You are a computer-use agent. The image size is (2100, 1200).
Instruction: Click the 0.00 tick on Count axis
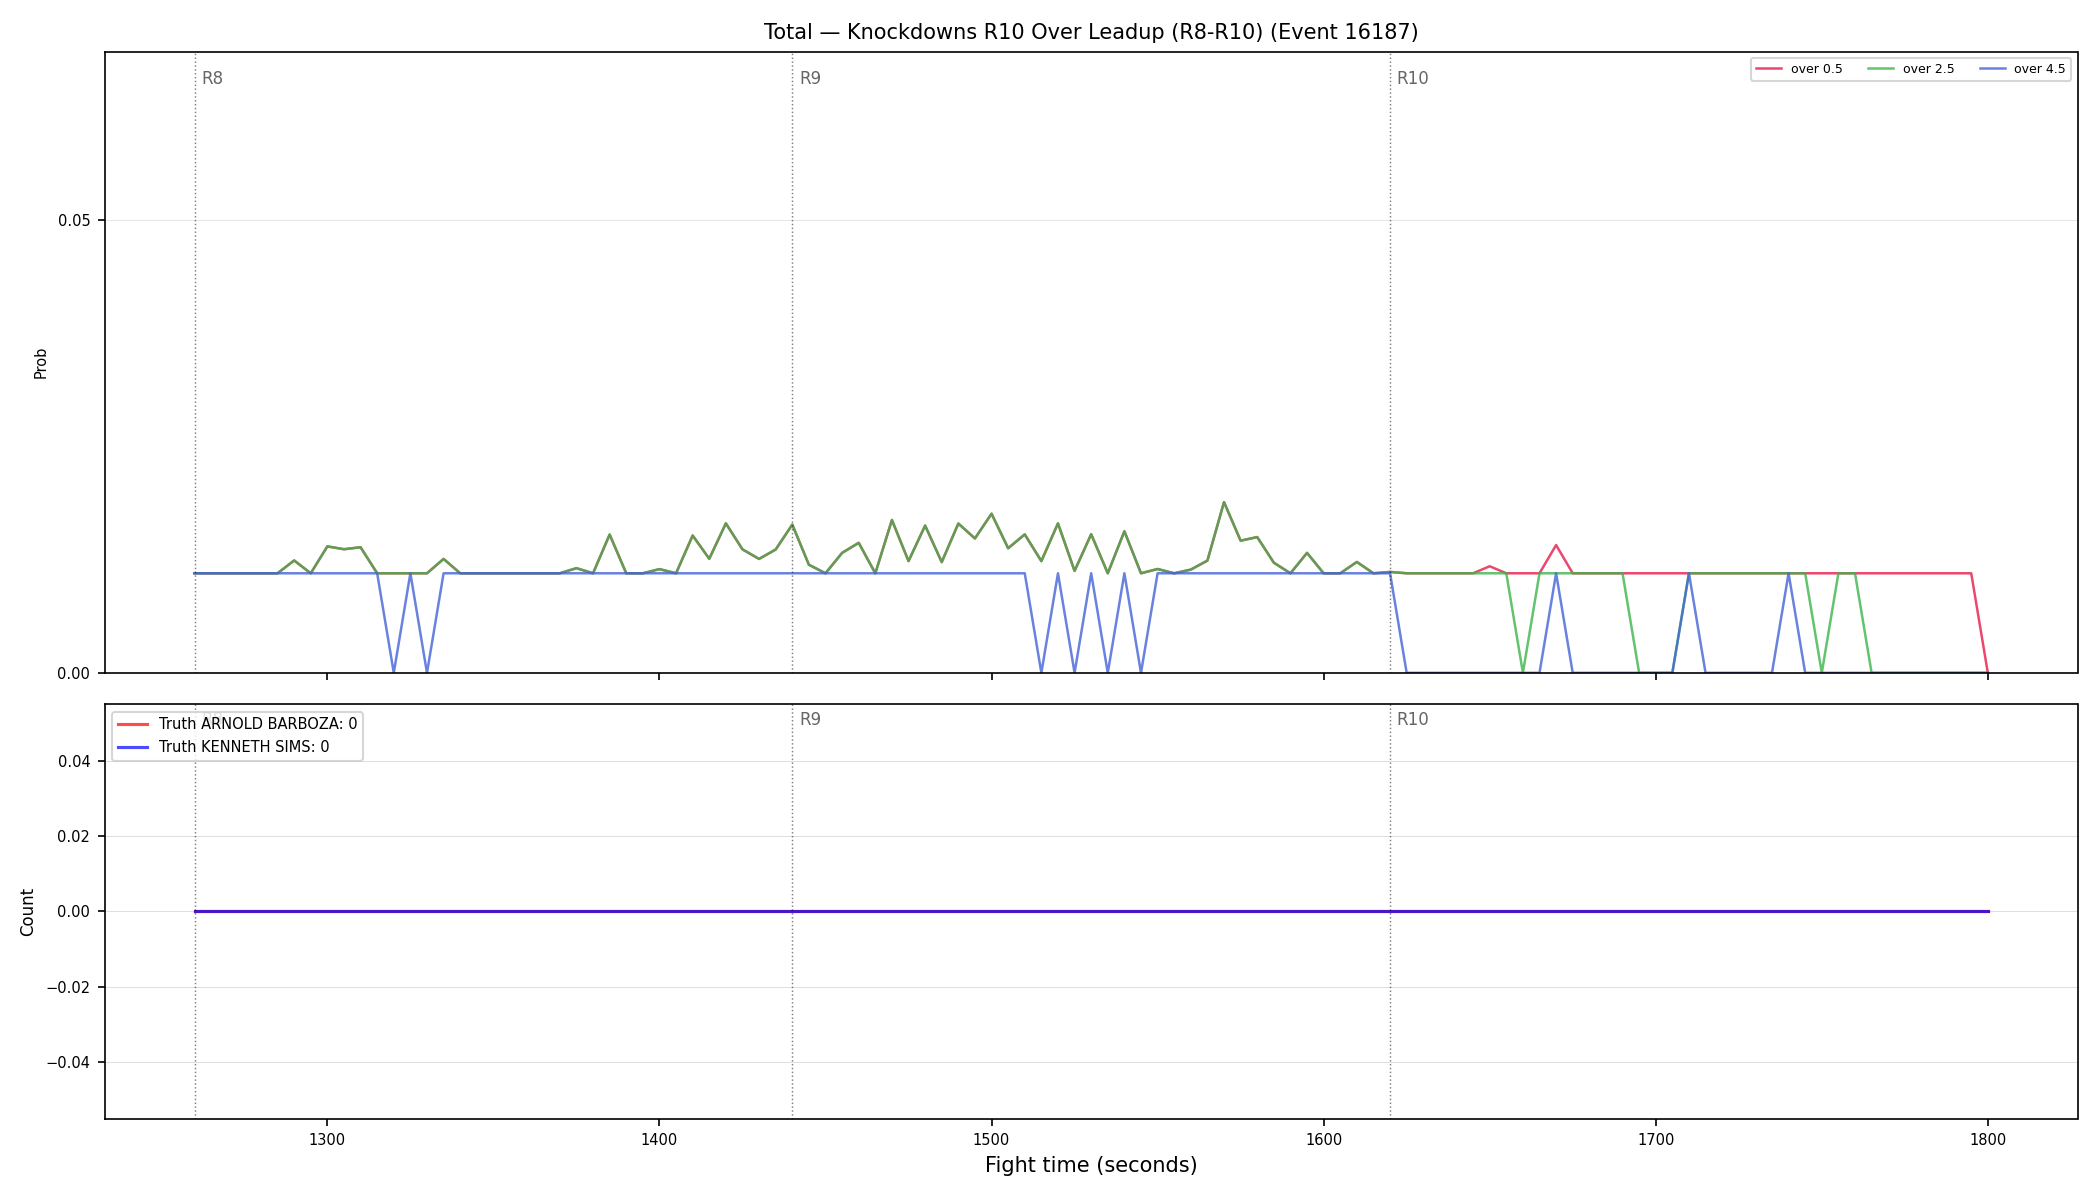[74, 912]
